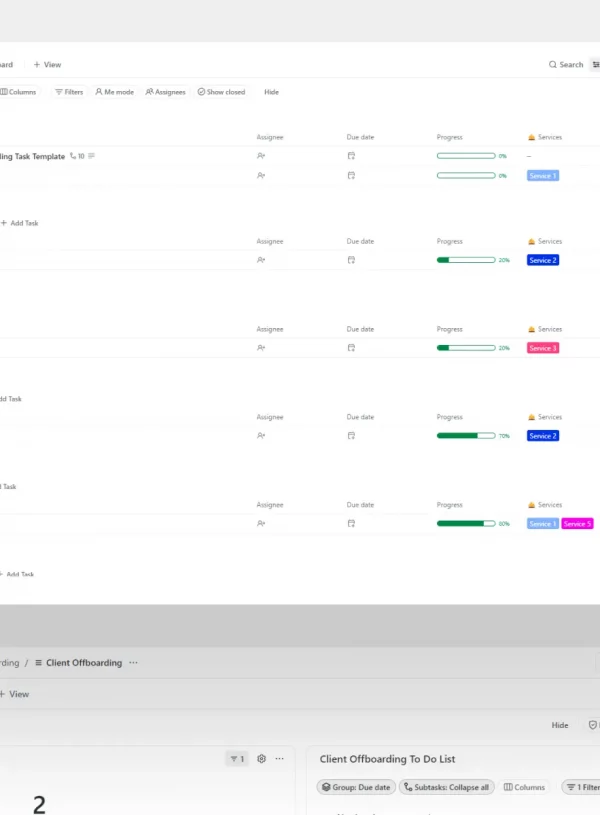The image size is (600, 815).
Task: Open the 1 Filter chip in To Do List
Action: click(581, 787)
